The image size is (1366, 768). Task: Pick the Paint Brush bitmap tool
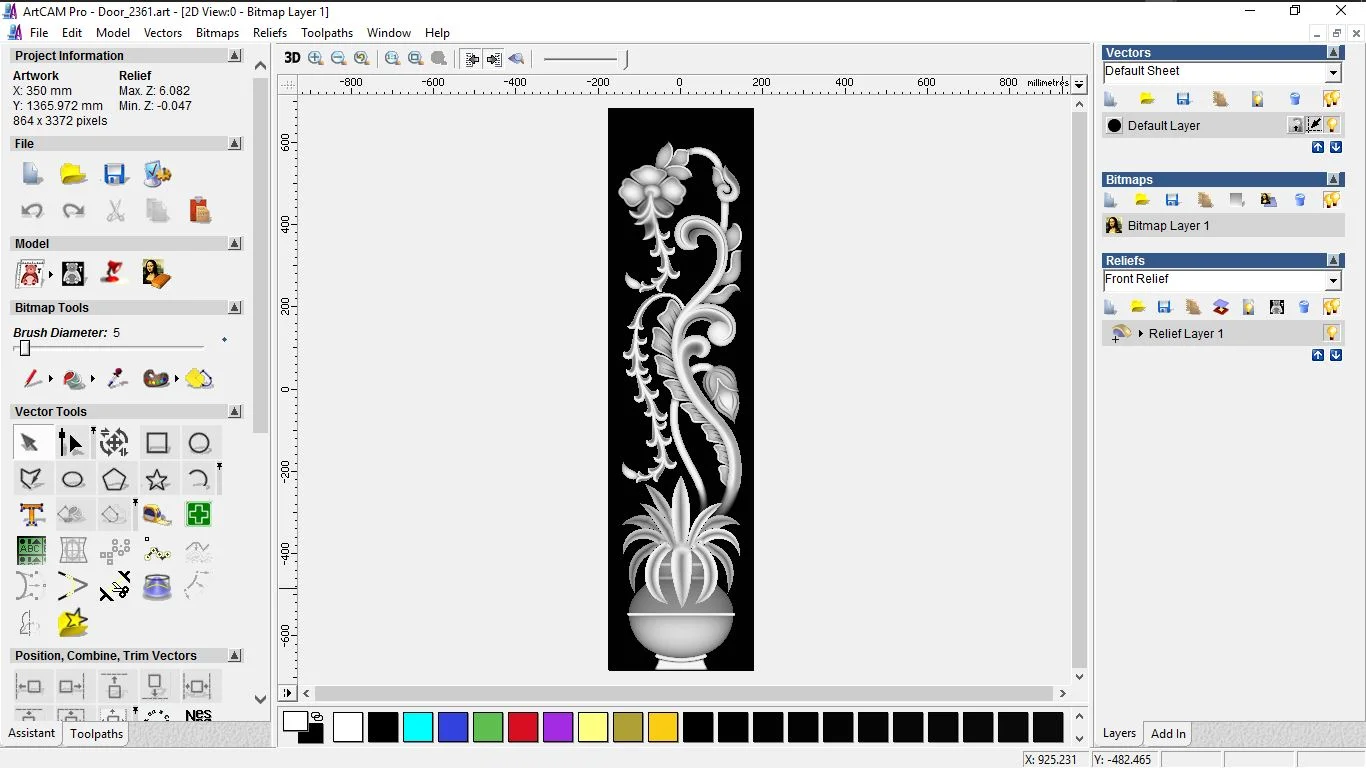pyautogui.click(x=32, y=379)
